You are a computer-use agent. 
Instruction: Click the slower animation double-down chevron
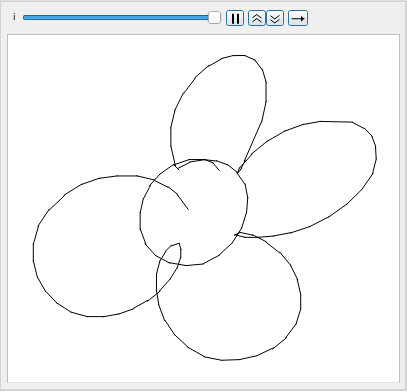(x=275, y=18)
